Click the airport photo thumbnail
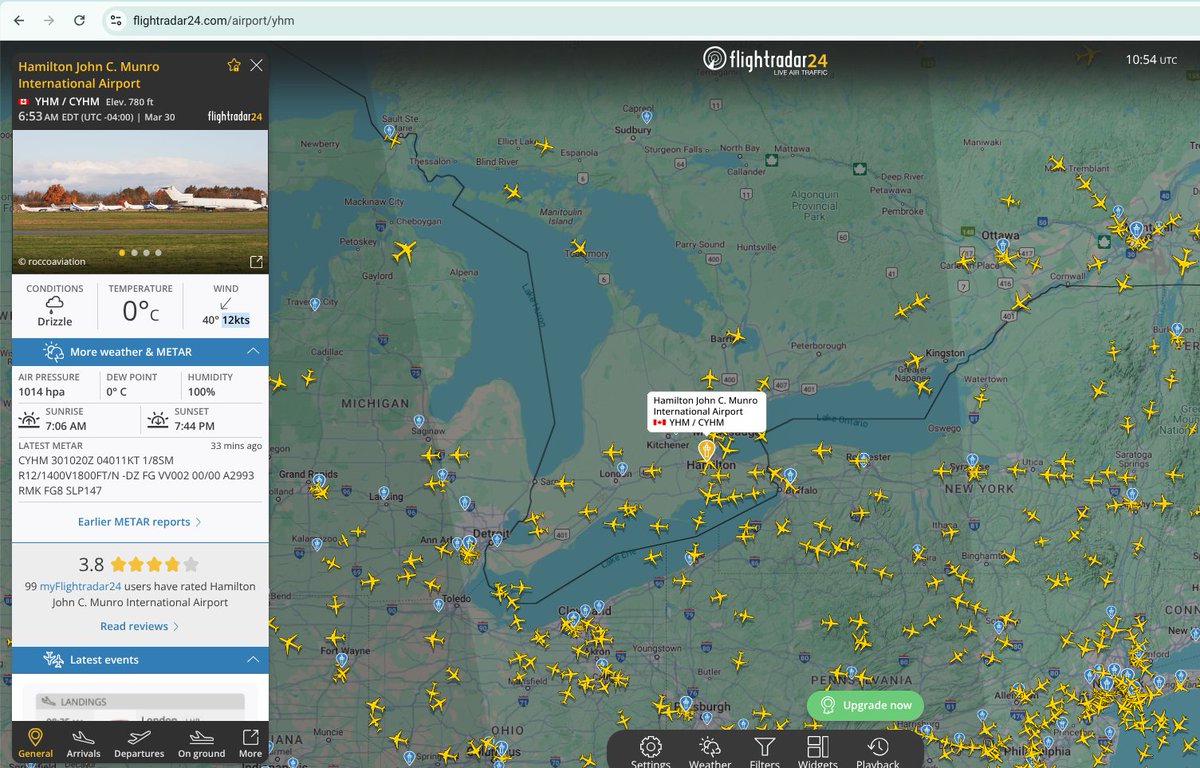Image resolution: width=1200 pixels, height=768 pixels. pos(140,200)
